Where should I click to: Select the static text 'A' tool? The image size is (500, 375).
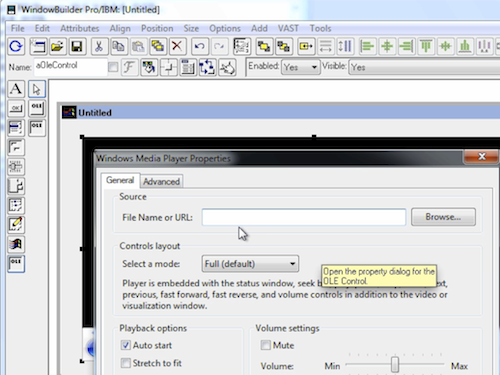click(16, 89)
